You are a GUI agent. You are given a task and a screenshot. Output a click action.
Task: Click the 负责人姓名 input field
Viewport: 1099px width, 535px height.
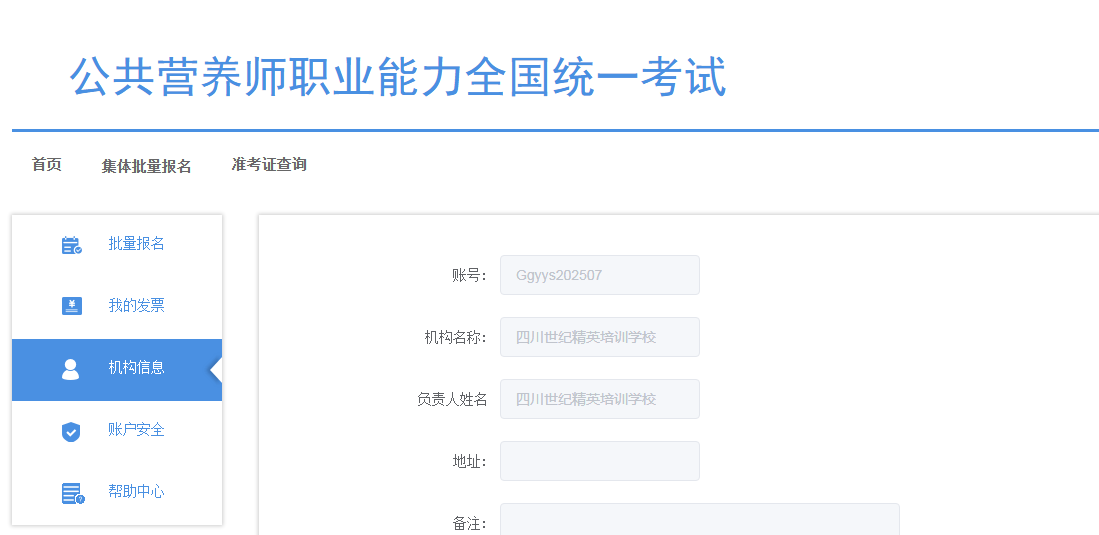[600, 399]
